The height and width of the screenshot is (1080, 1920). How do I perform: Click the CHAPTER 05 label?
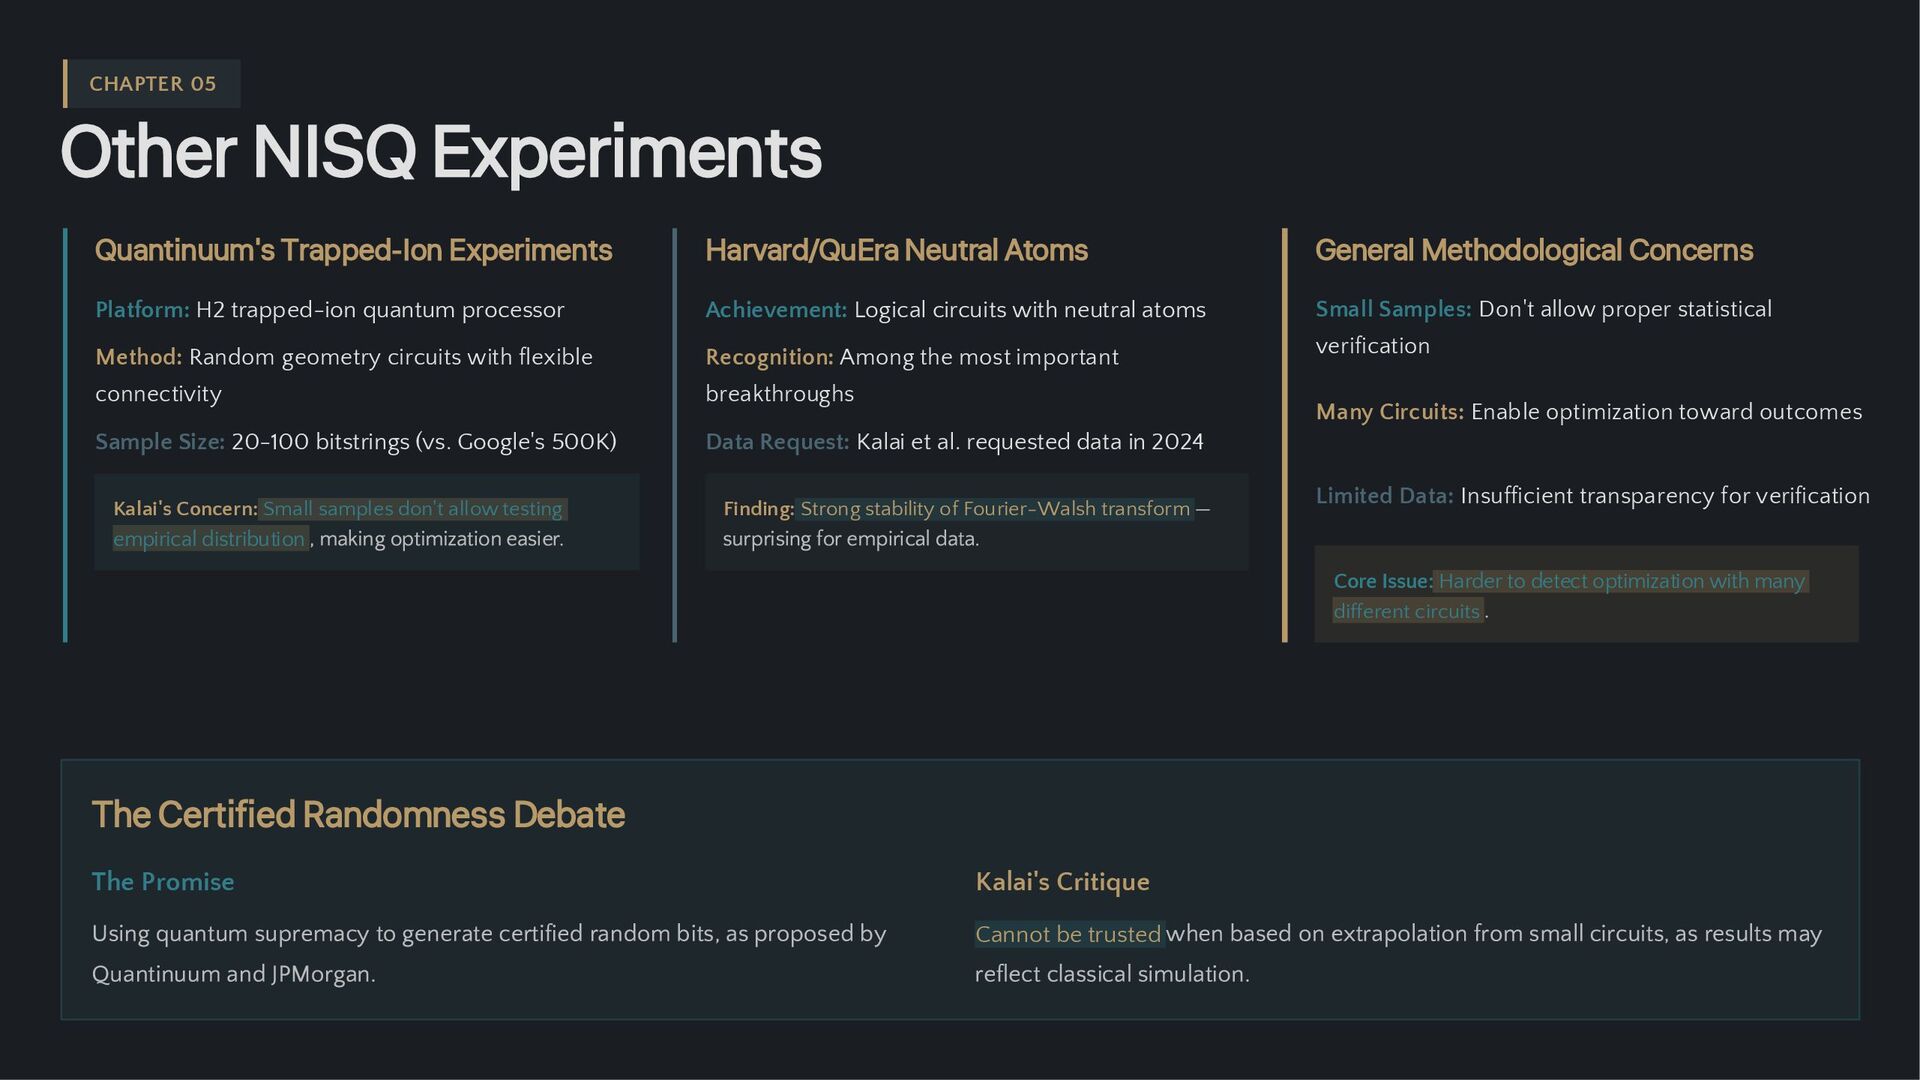point(152,84)
